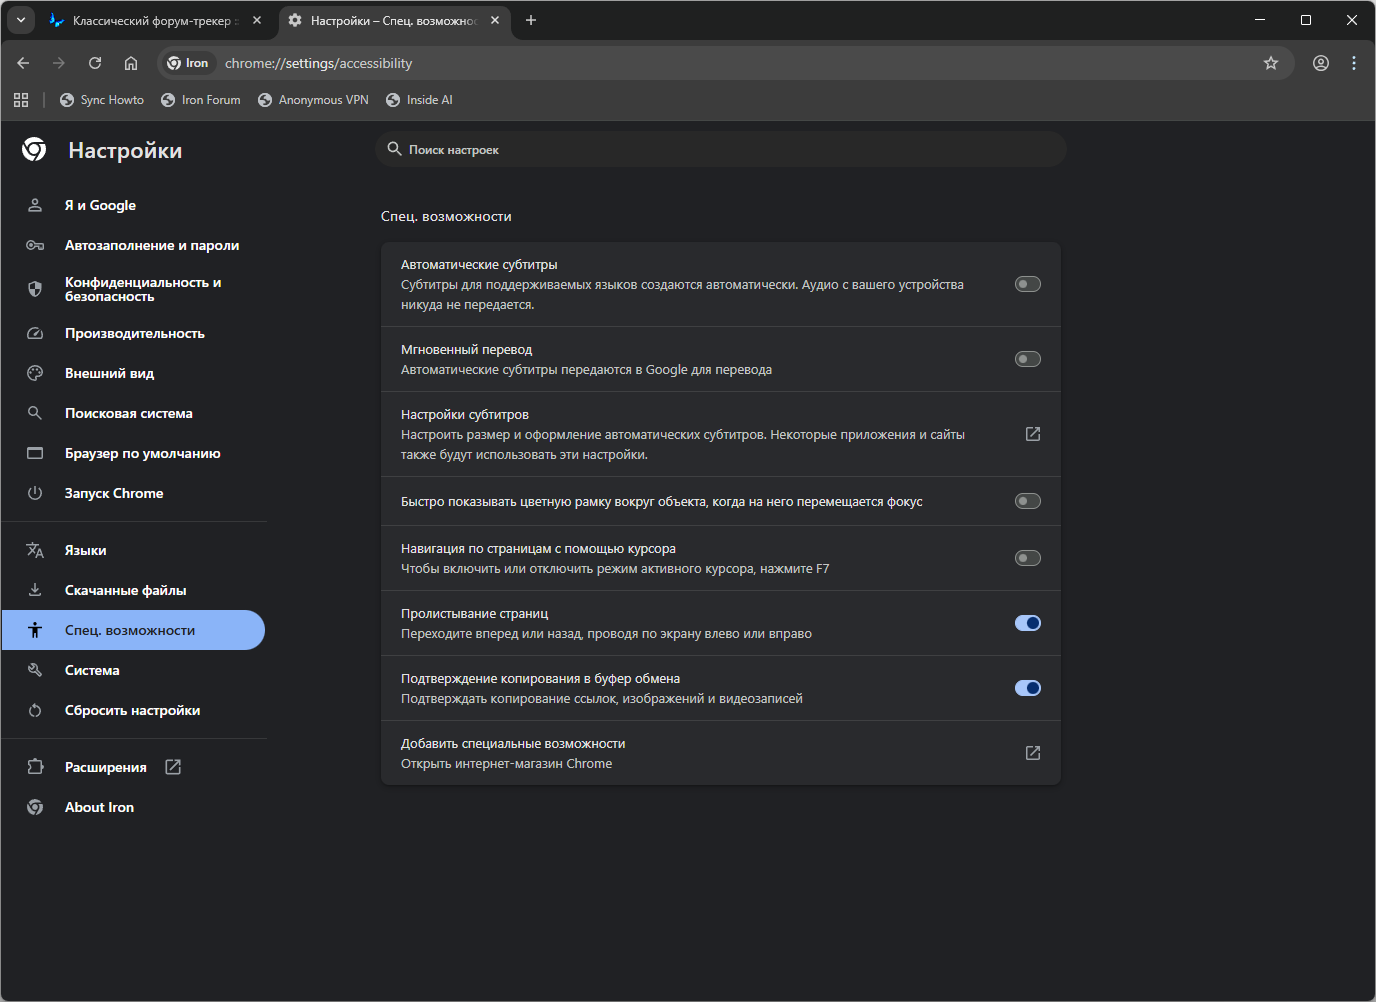Viewport: 1376px width, 1002px height.
Task: Open About Iron in the sidebar
Action: tap(99, 807)
